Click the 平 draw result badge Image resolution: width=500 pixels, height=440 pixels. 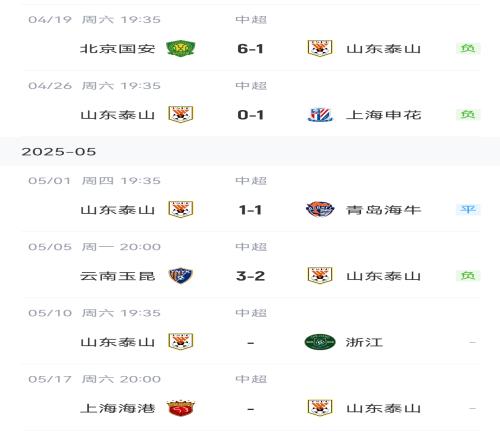468,209
